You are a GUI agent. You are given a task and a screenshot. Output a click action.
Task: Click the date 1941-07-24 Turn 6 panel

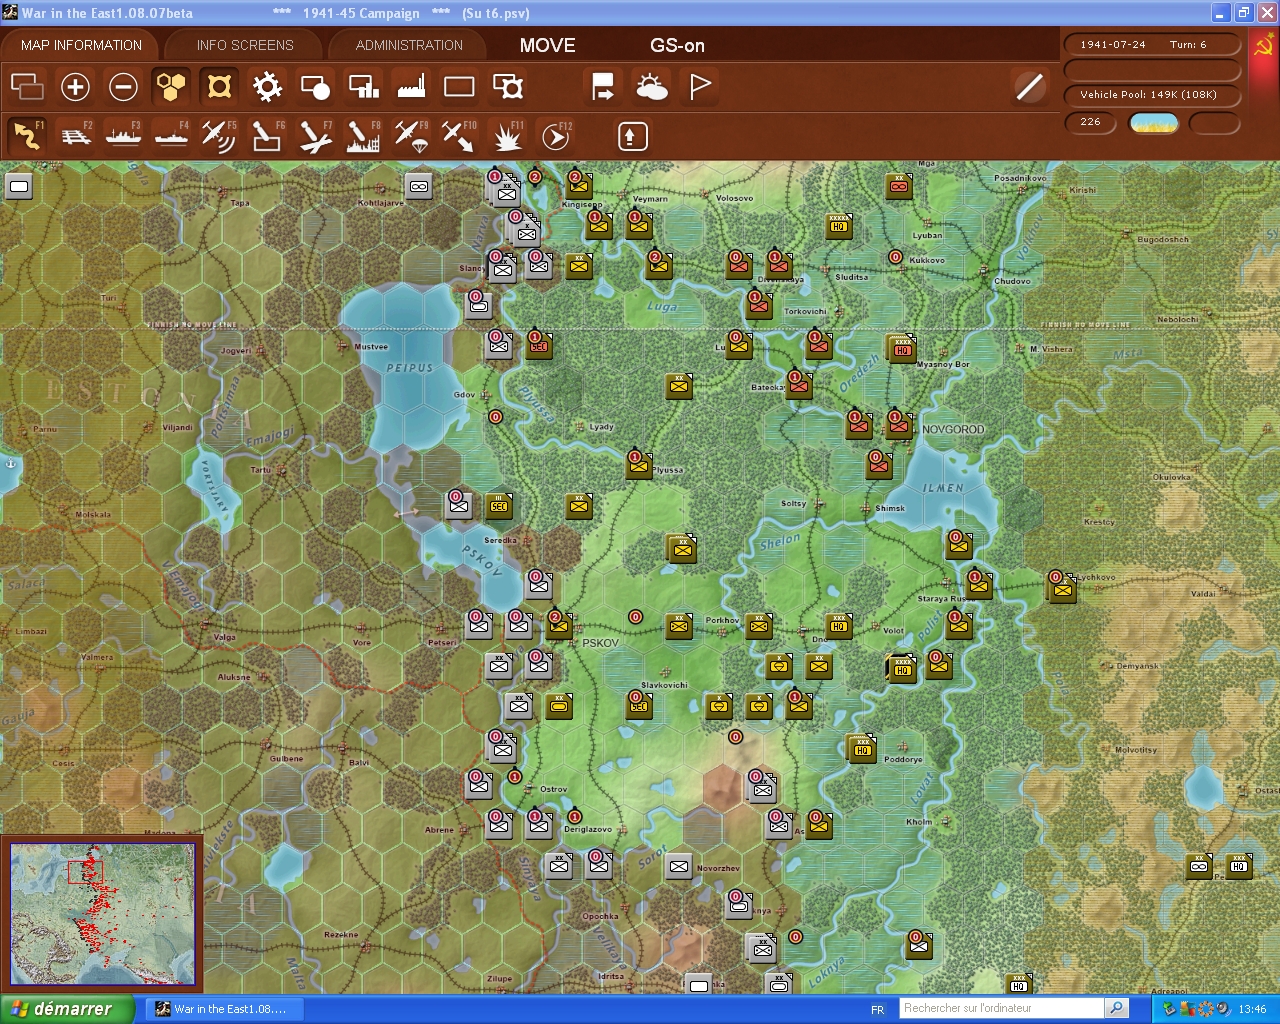tap(1151, 44)
